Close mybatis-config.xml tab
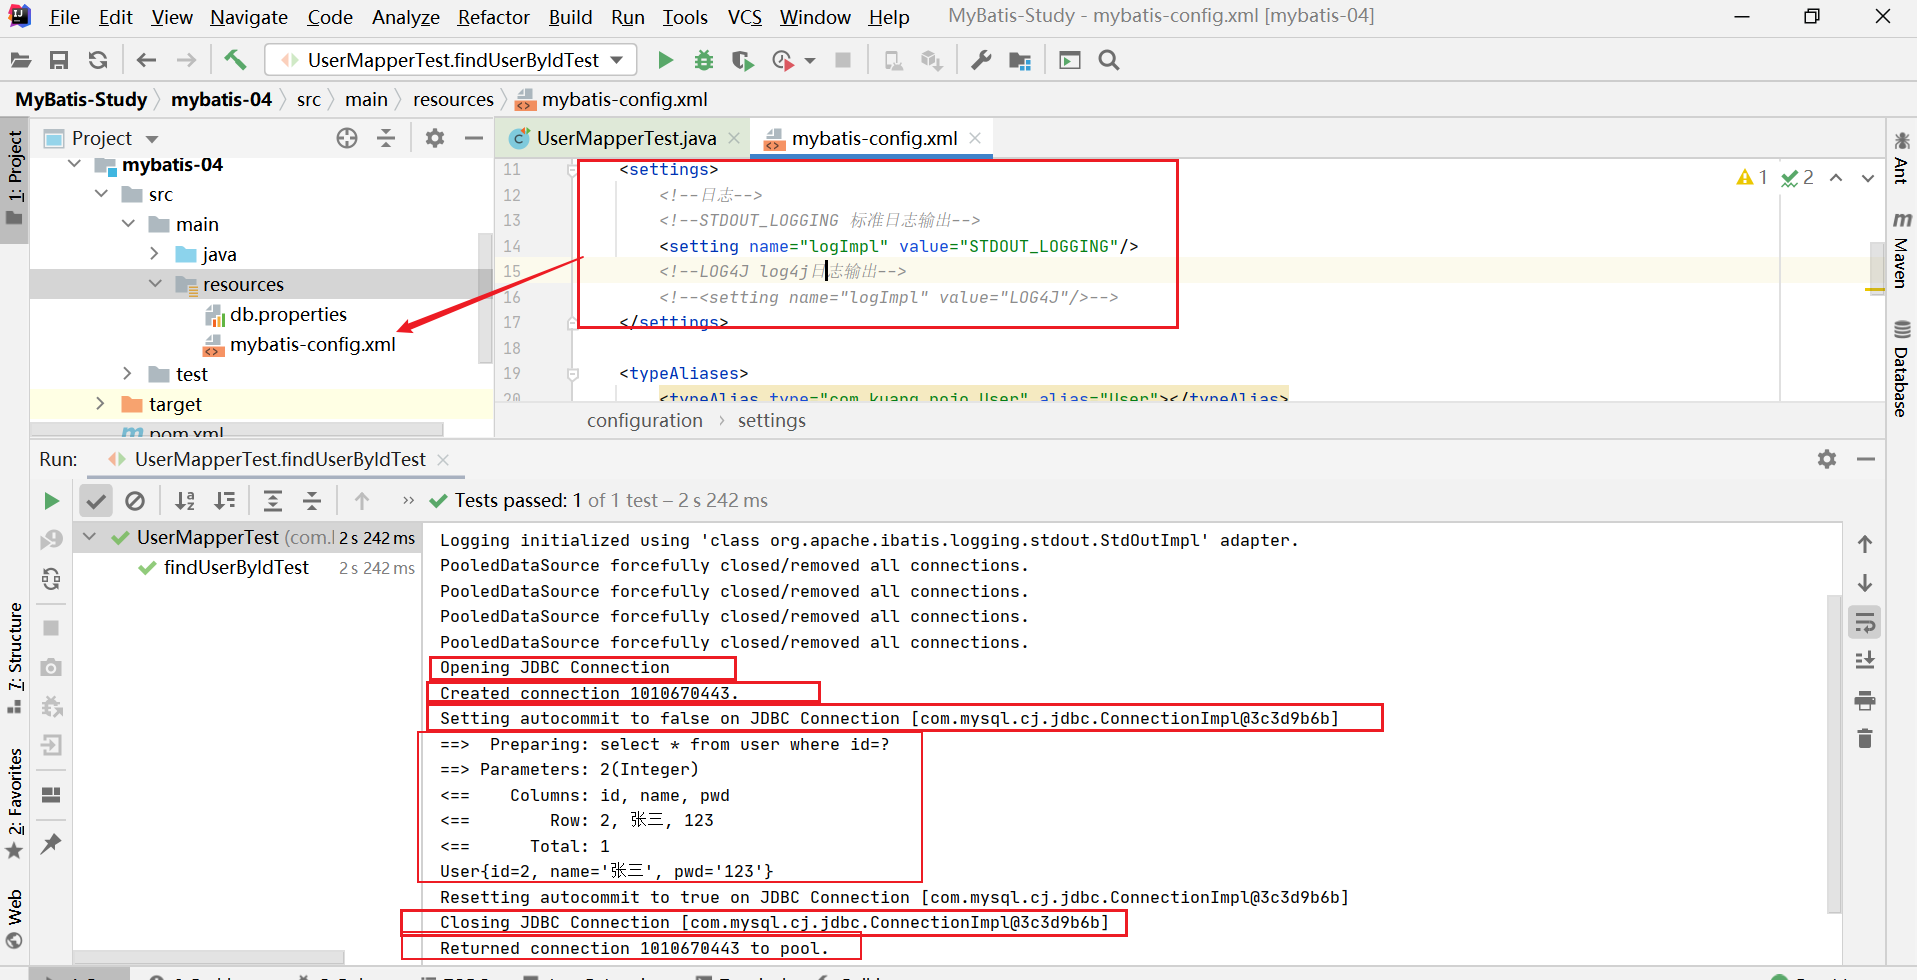The height and width of the screenshot is (980, 1917). (x=975, y=138)
